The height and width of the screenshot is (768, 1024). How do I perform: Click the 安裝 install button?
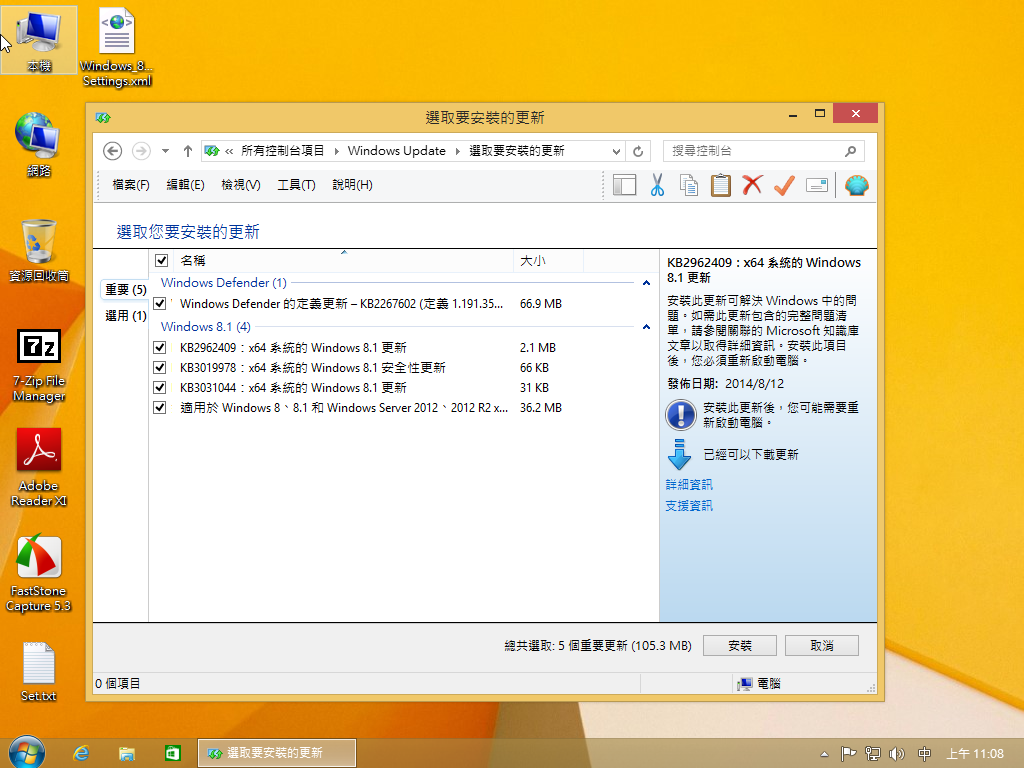[x=739, y=645]
